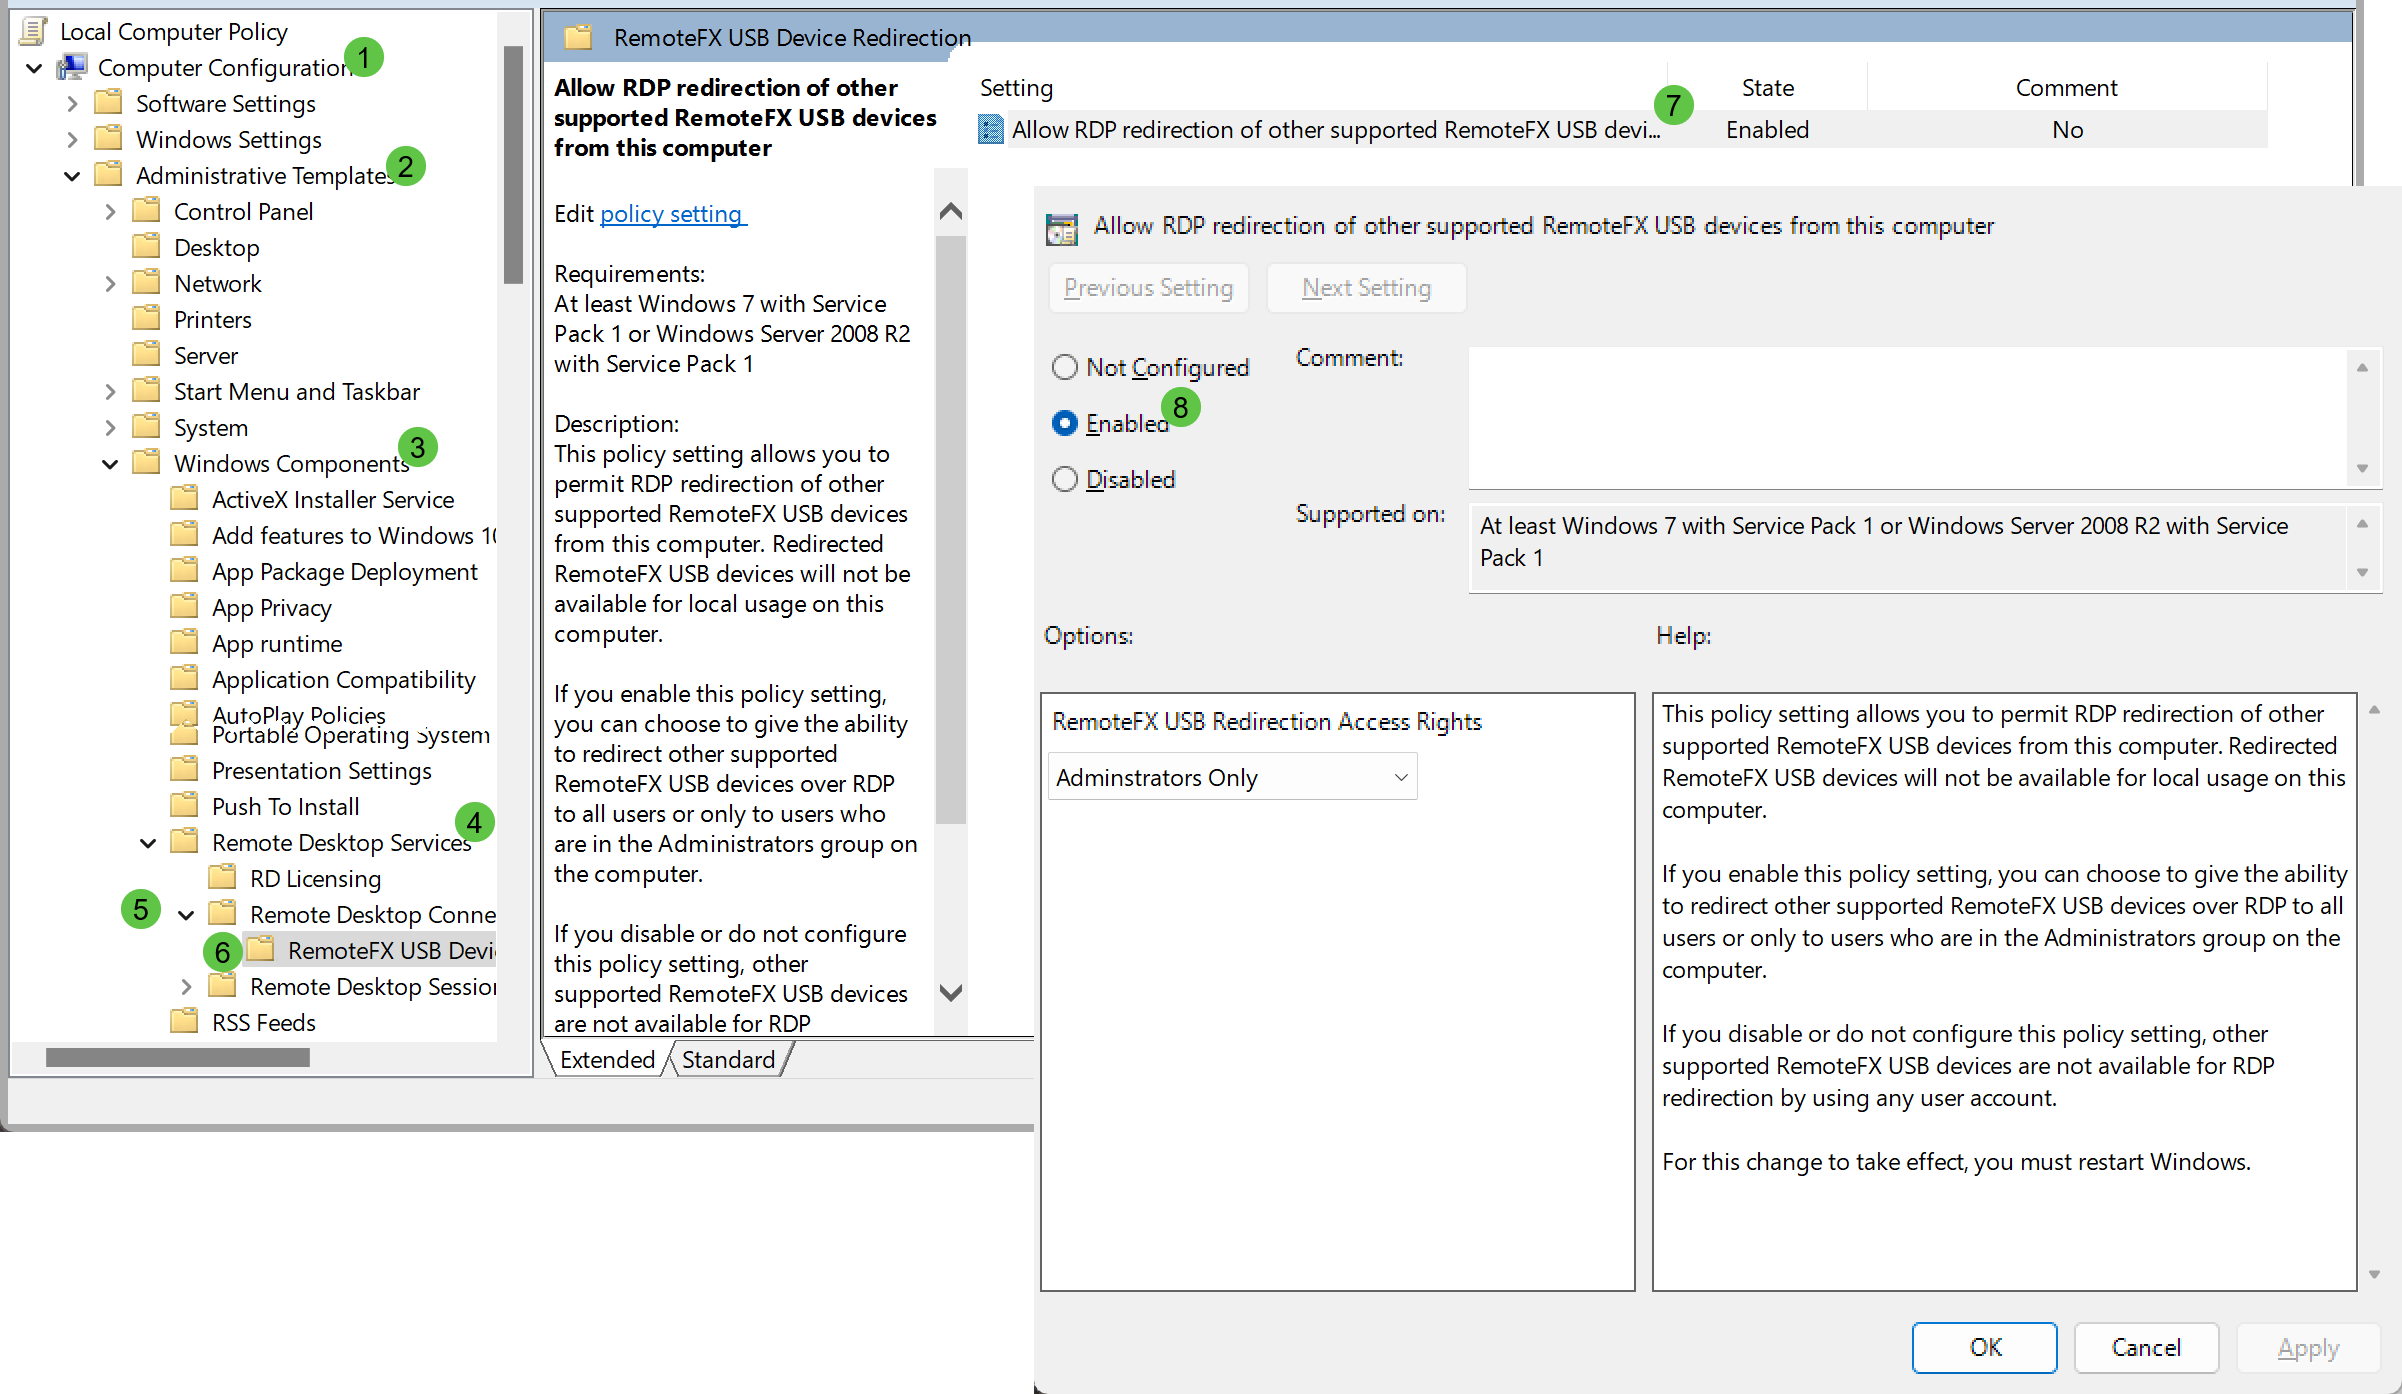Click the description pane scrollbar thumb
This screenshot has width=2402, height=1394.
tap(951, 530)
